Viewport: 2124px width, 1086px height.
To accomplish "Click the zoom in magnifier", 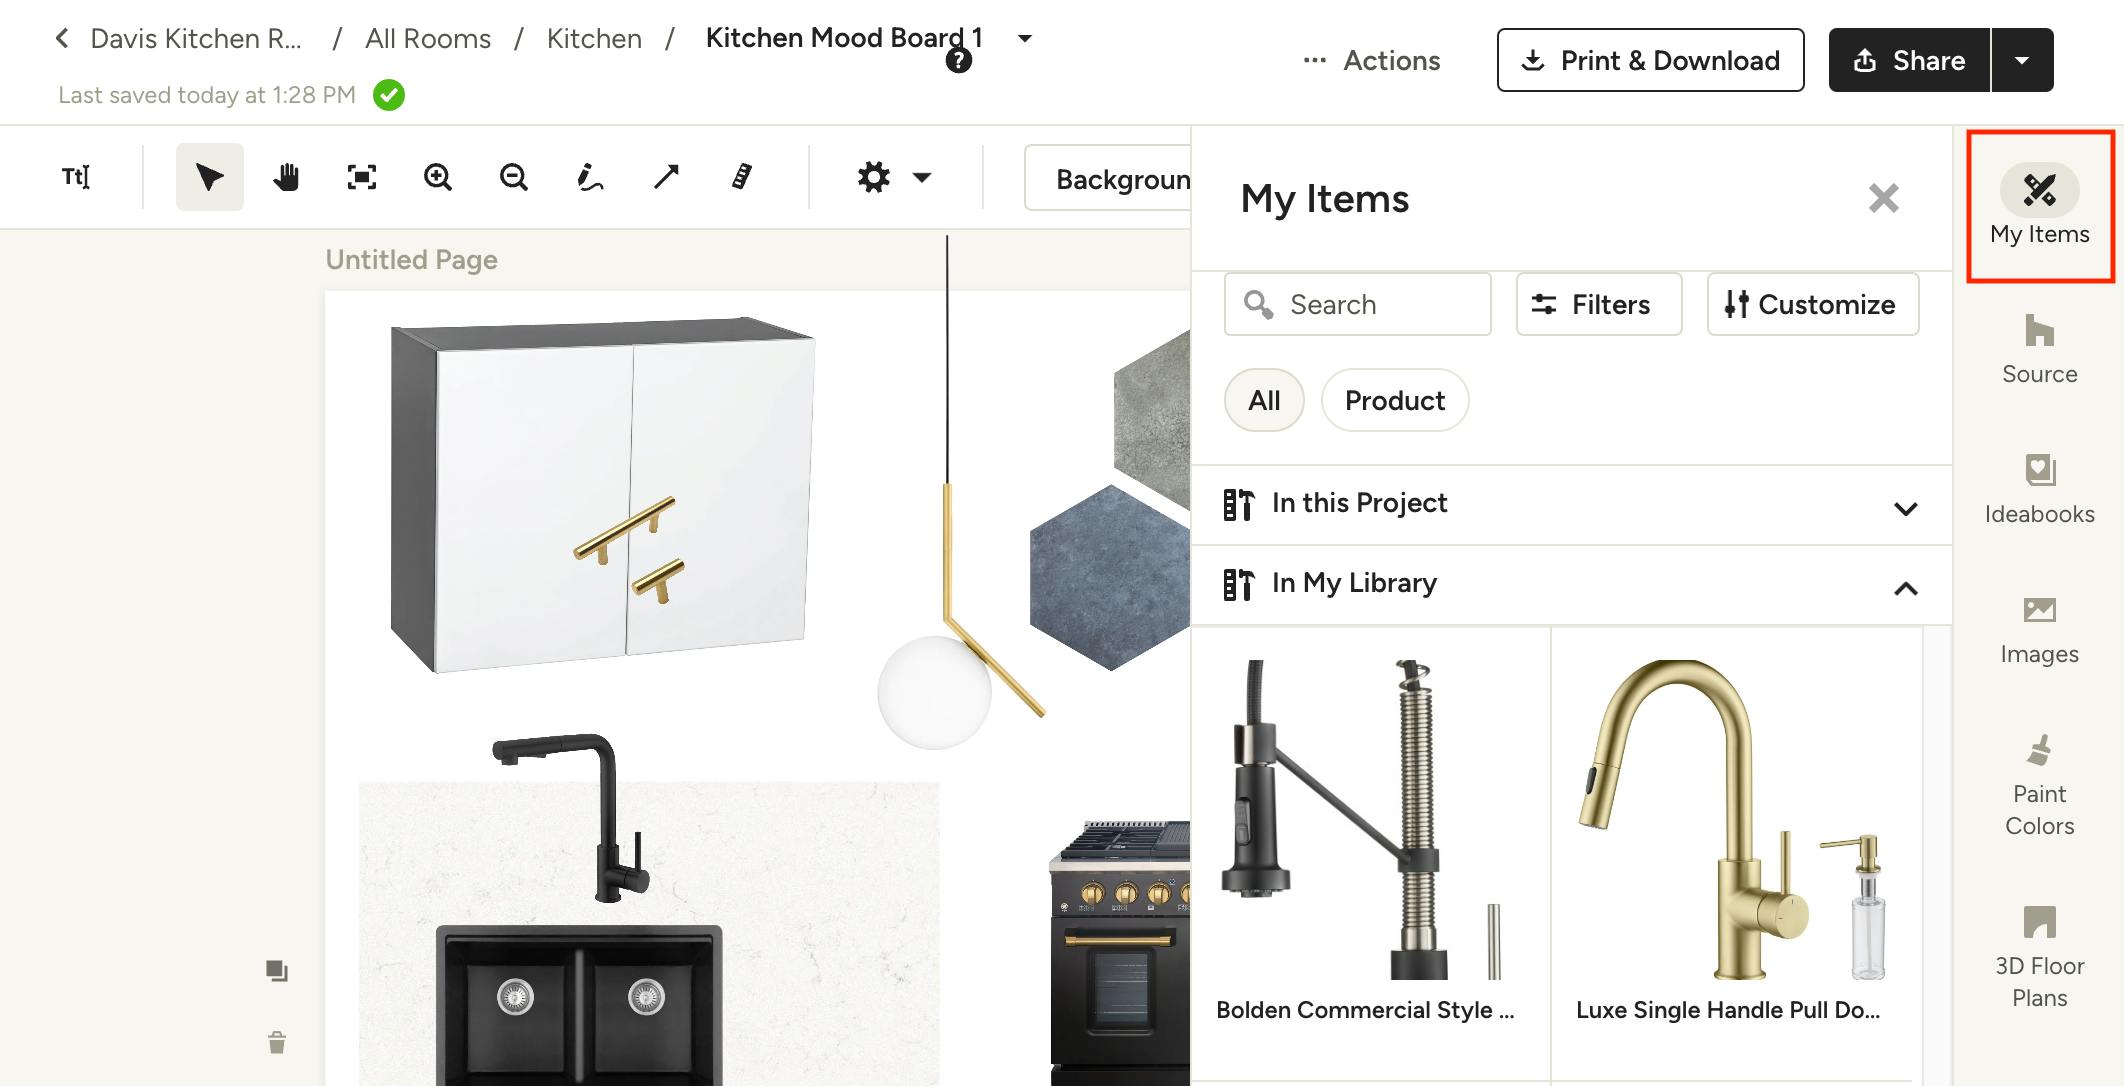I will click(x=438, y=177).
